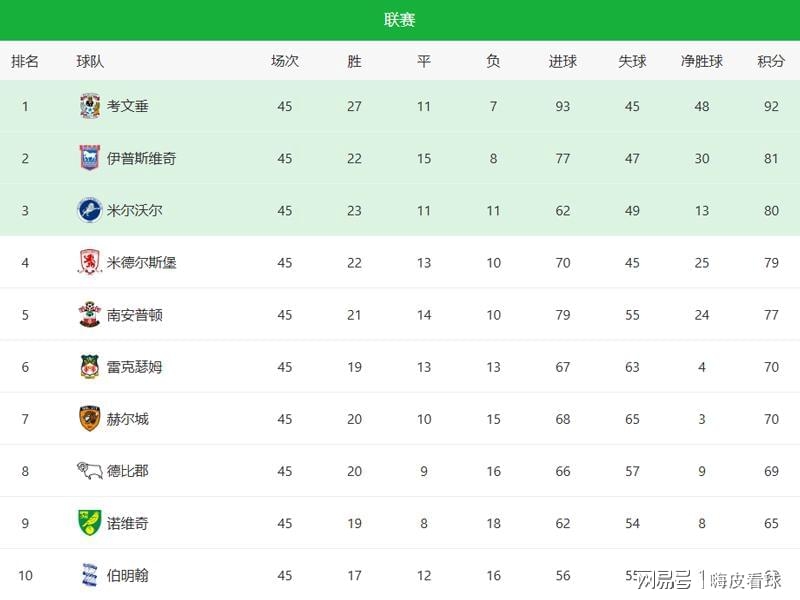Click the Ipswich (伊普斯维奇) team badge
800x600 pixels.
coord(90,158)
